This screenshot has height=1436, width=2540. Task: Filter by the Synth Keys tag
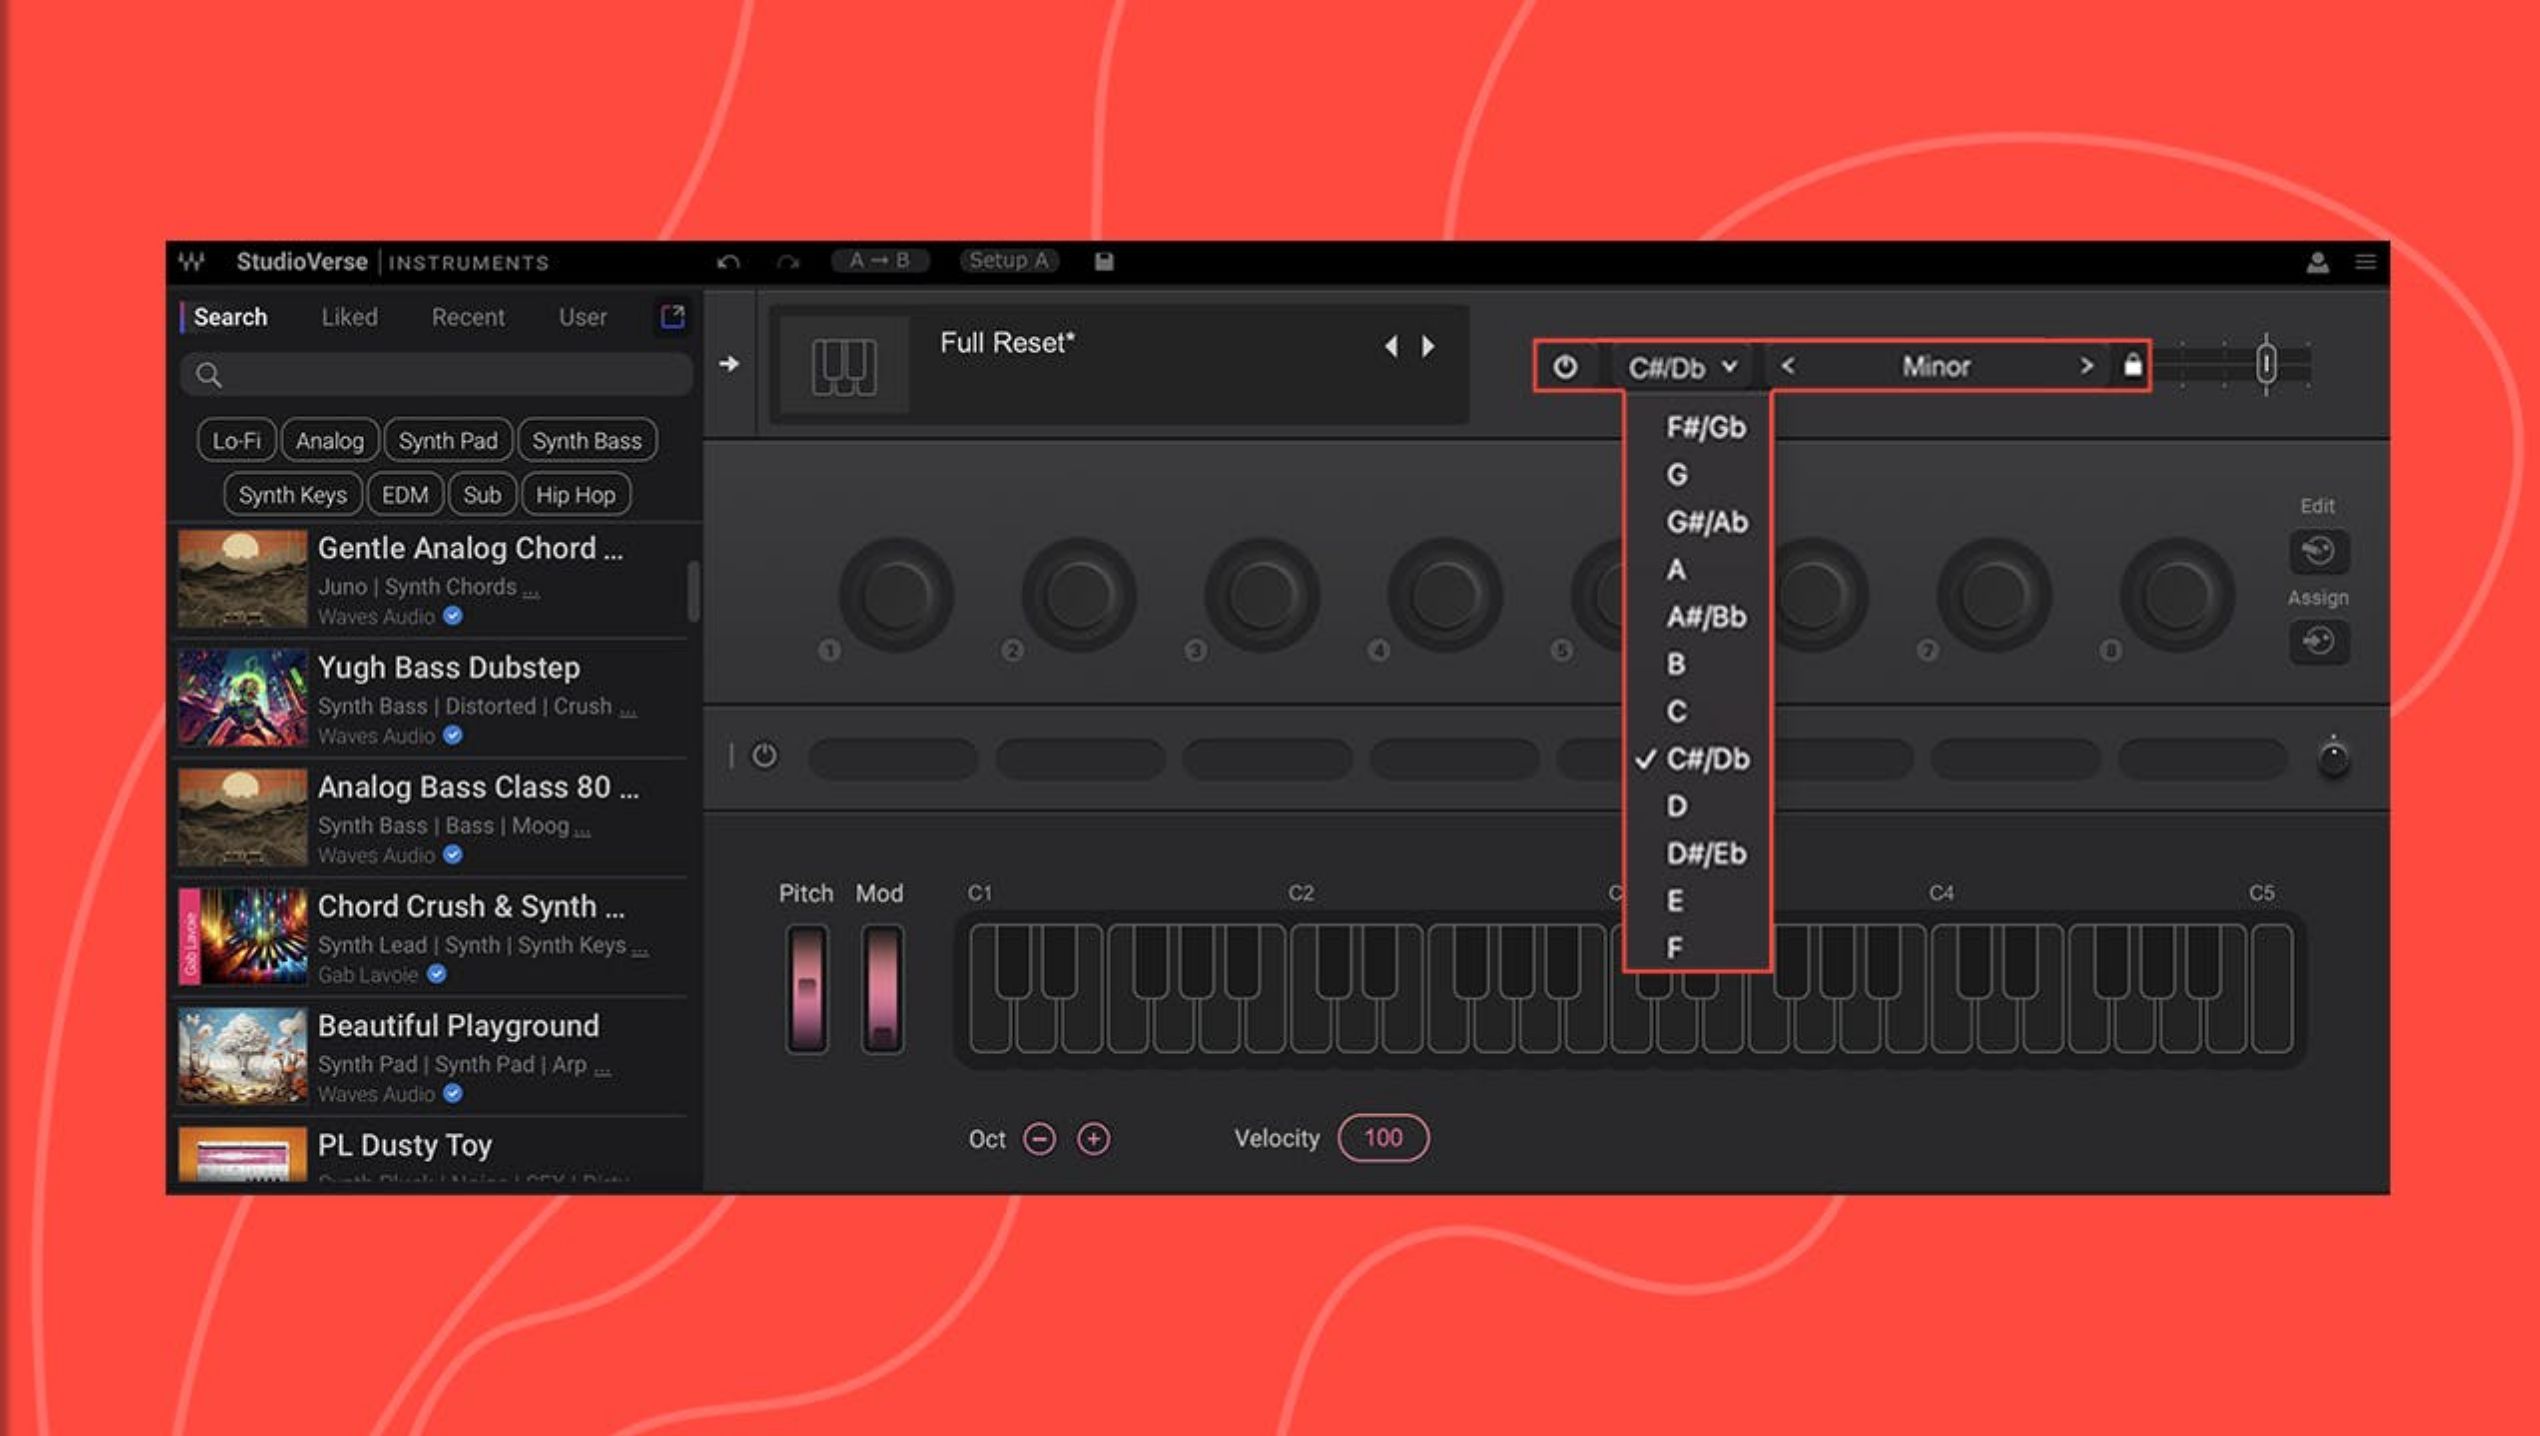click(x=292, y=495)
